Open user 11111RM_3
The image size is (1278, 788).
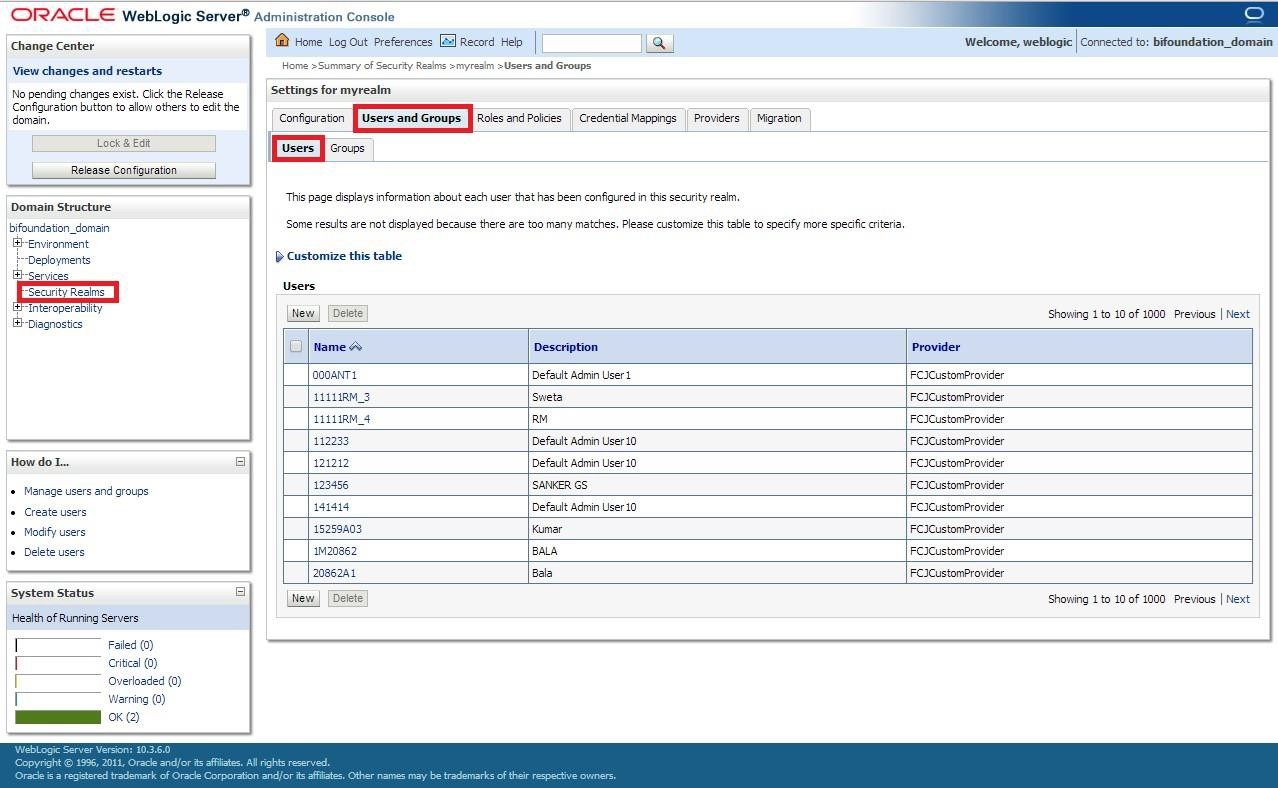341,397
